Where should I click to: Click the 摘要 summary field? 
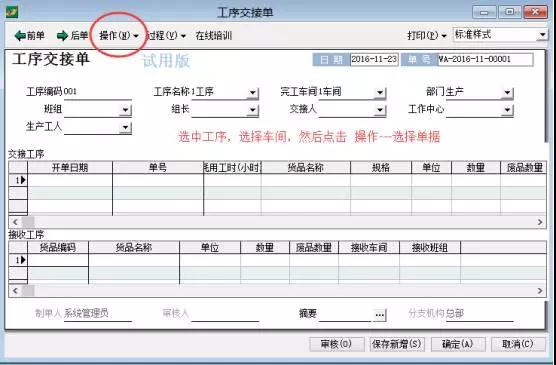346,314
